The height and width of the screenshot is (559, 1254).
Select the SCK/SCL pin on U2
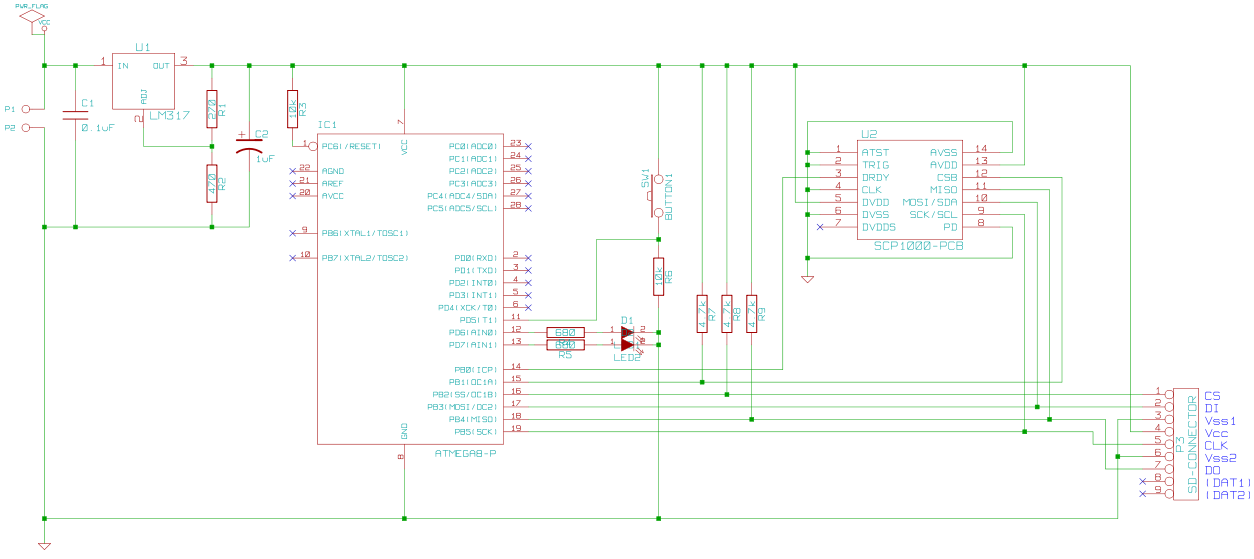[x=933, y=214]
